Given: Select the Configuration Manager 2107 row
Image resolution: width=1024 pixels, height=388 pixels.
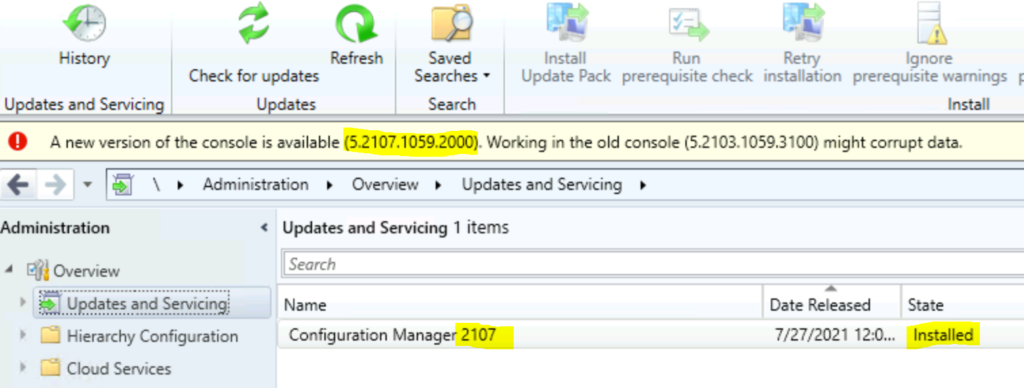Looking at the screenshot, I should 650,335.
